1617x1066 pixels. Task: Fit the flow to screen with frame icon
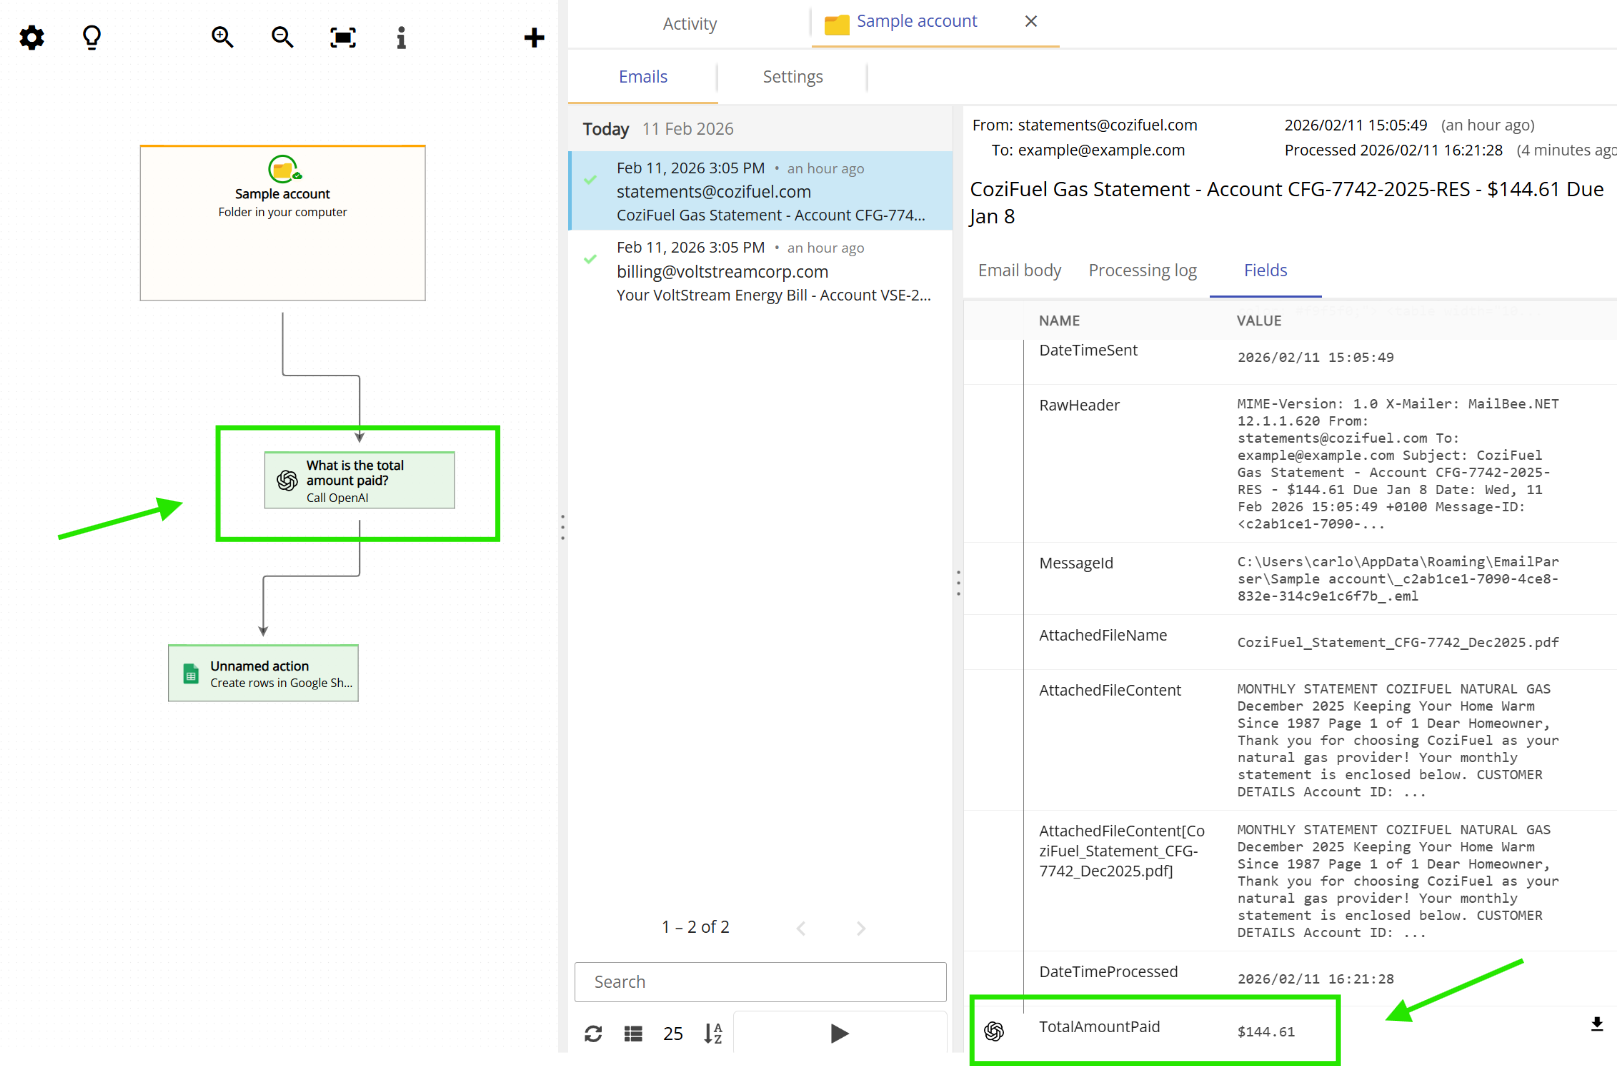[x=342, y=37]
